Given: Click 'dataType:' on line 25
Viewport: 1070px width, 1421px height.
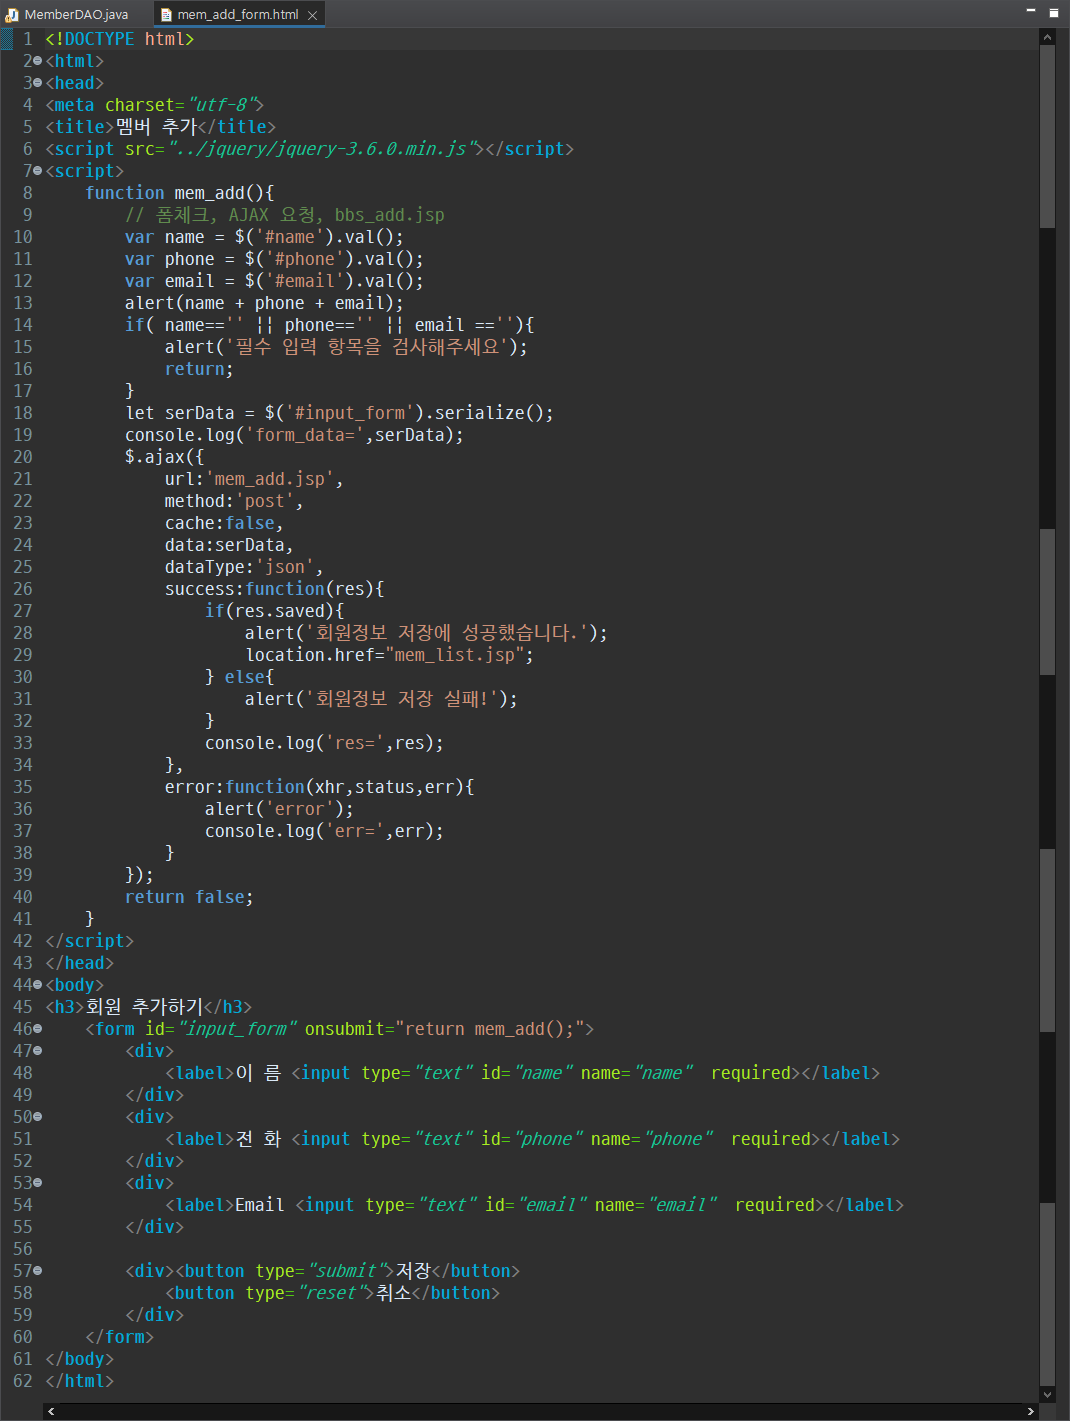Looking at the screenshot, I should coord(210,567).
